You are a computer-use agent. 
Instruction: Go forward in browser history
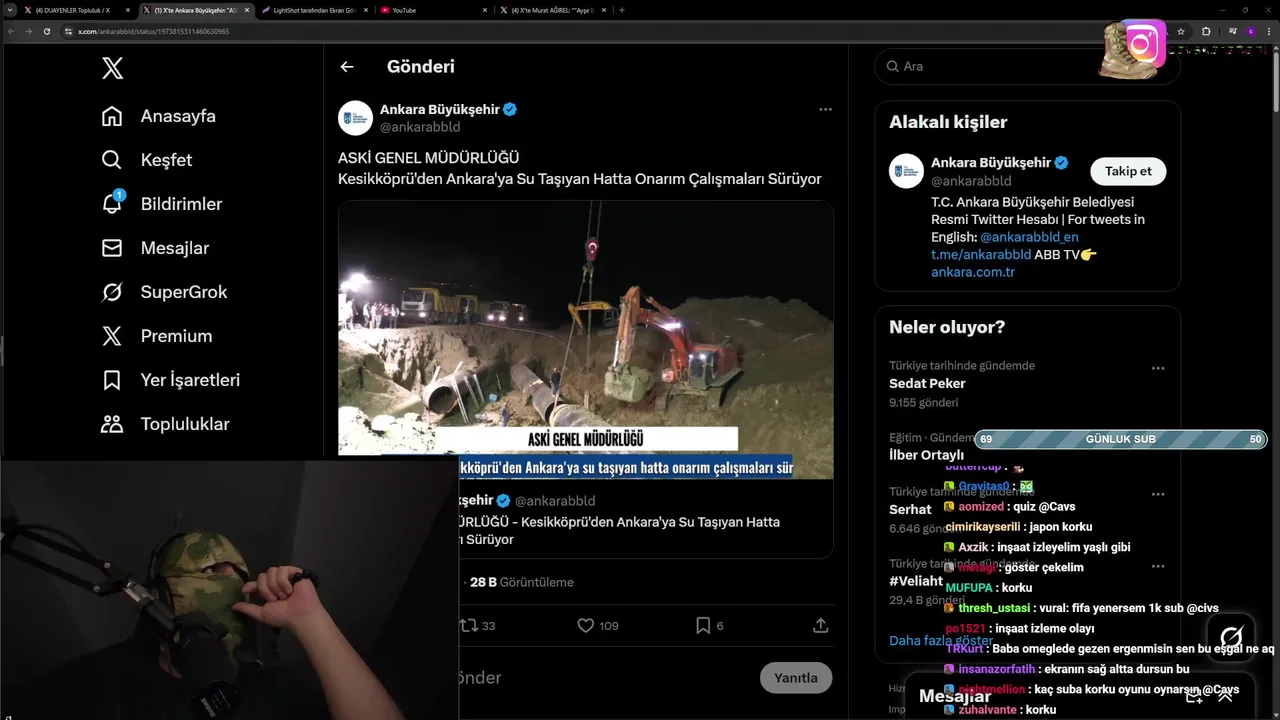coord(28,31)
